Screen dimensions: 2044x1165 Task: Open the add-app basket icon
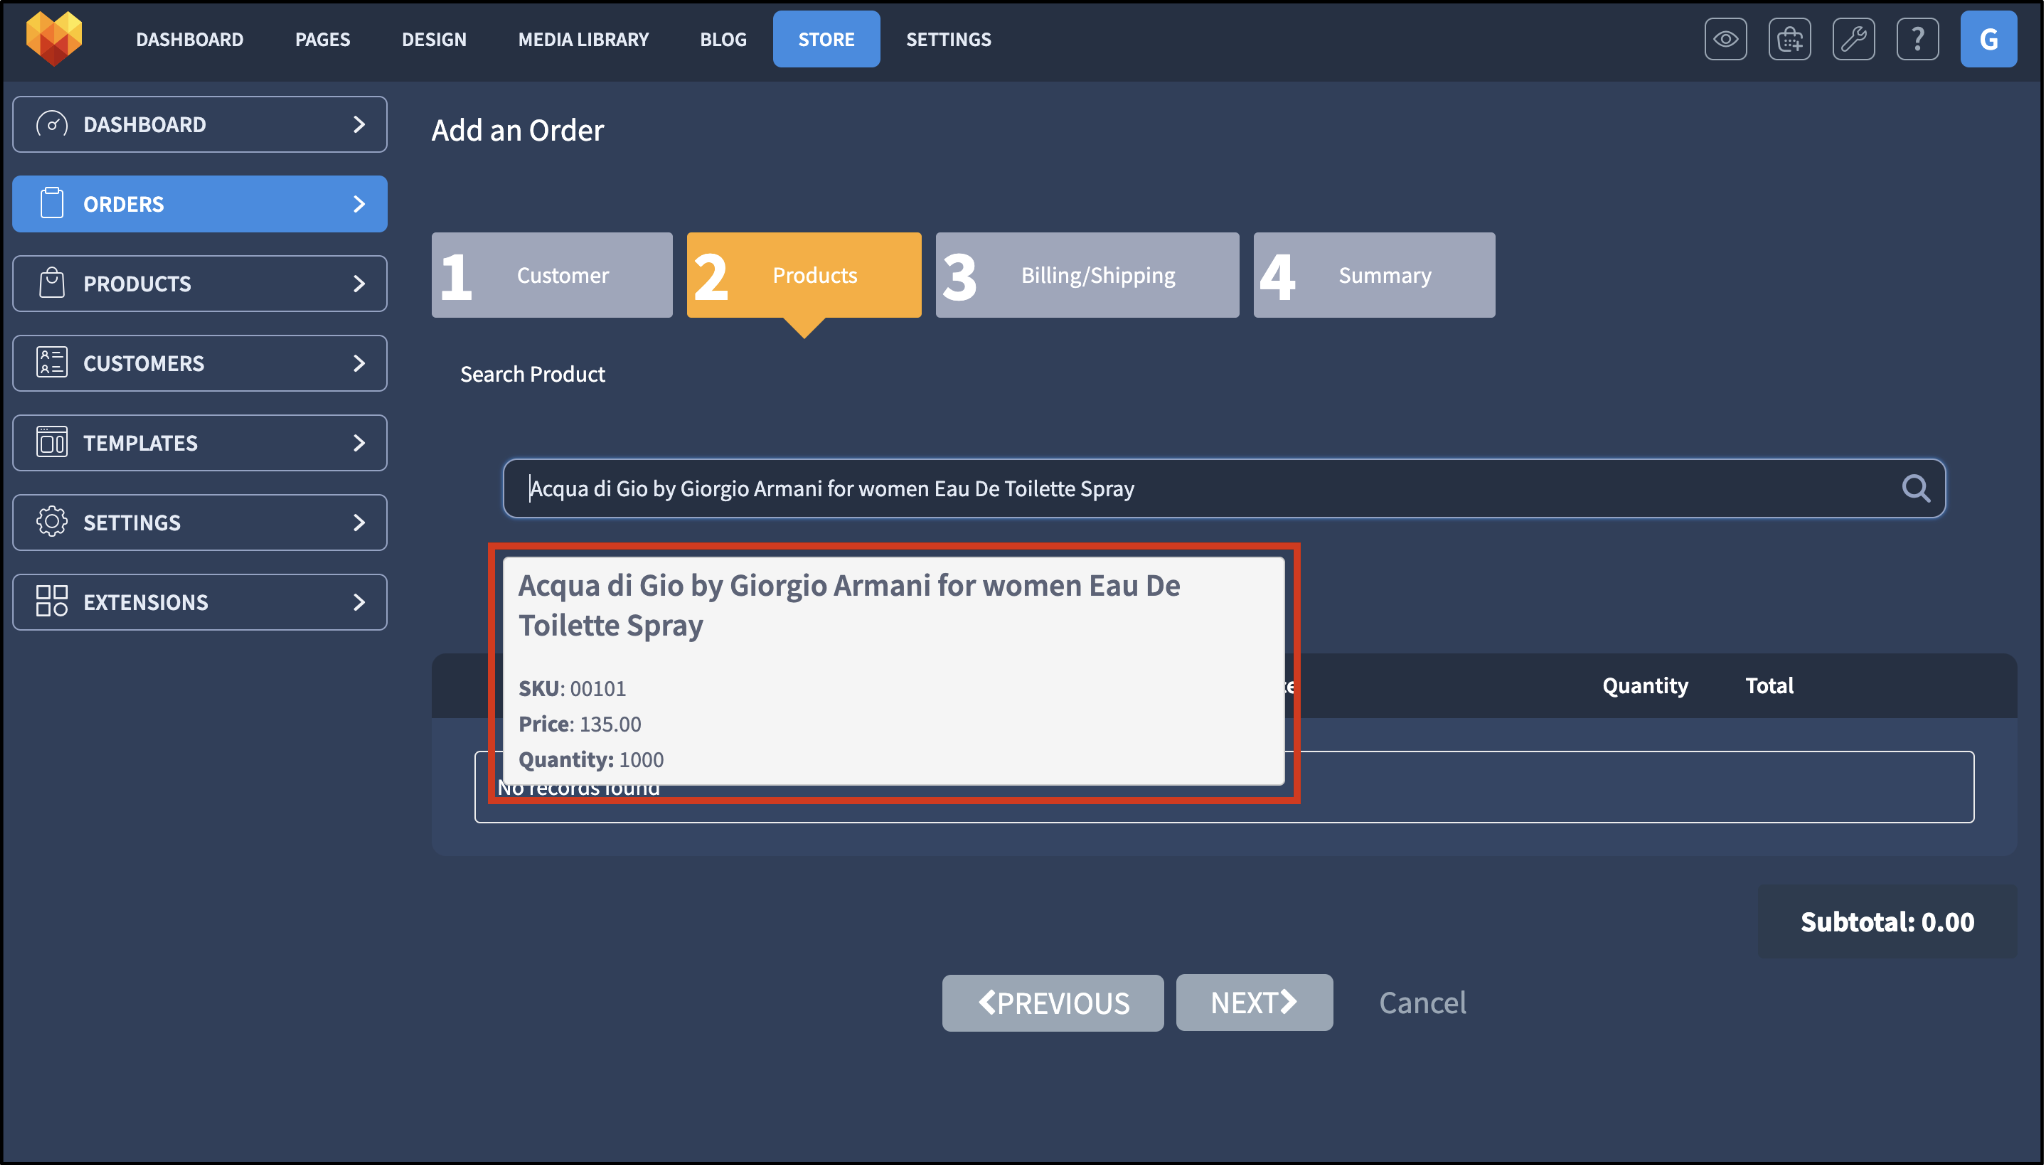(x=1789, y=40)
